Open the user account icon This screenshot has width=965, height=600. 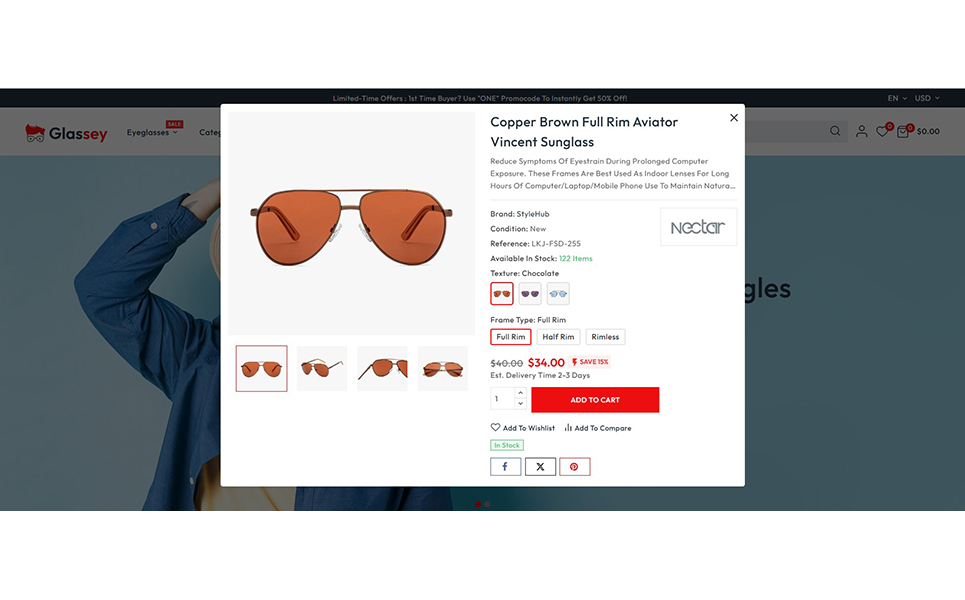862,131
